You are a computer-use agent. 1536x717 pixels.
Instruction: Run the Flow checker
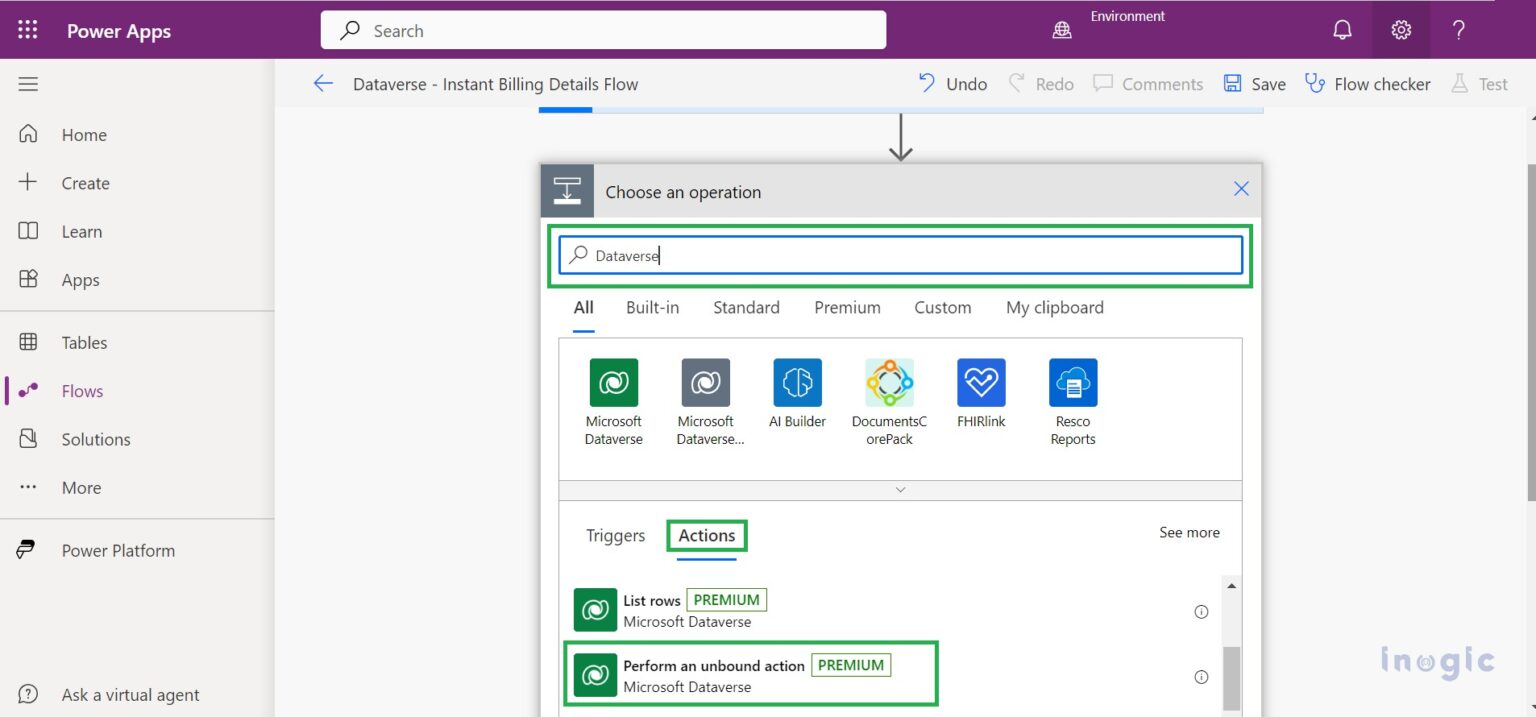tap(1367, 84)
